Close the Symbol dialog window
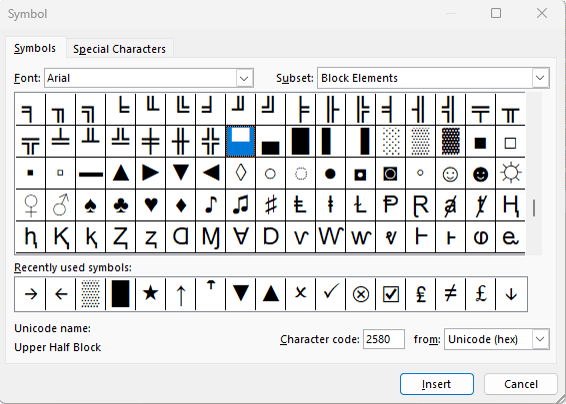 [x=542, y=13]
